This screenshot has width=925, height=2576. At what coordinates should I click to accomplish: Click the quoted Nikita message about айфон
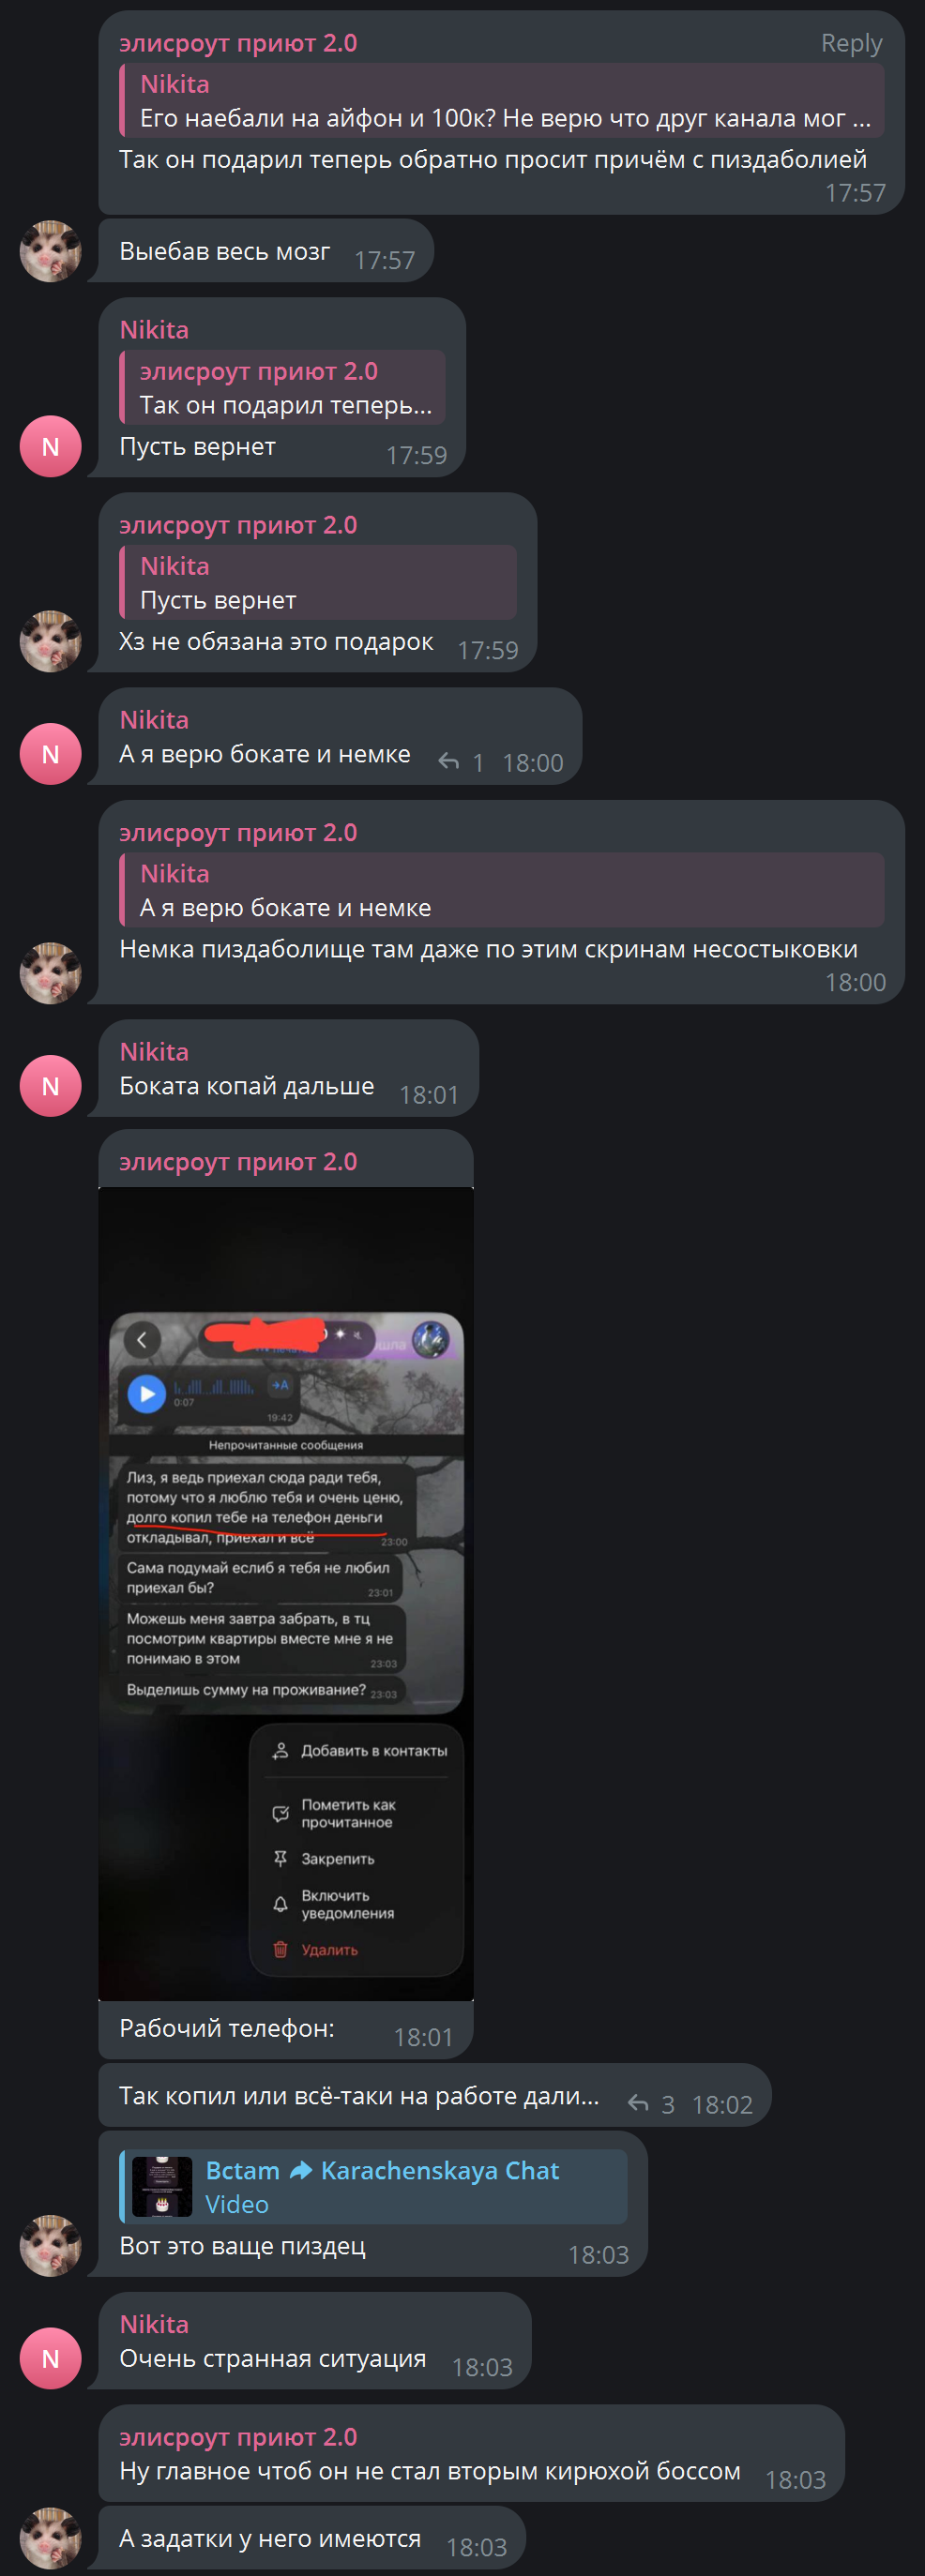coord(502,100)
